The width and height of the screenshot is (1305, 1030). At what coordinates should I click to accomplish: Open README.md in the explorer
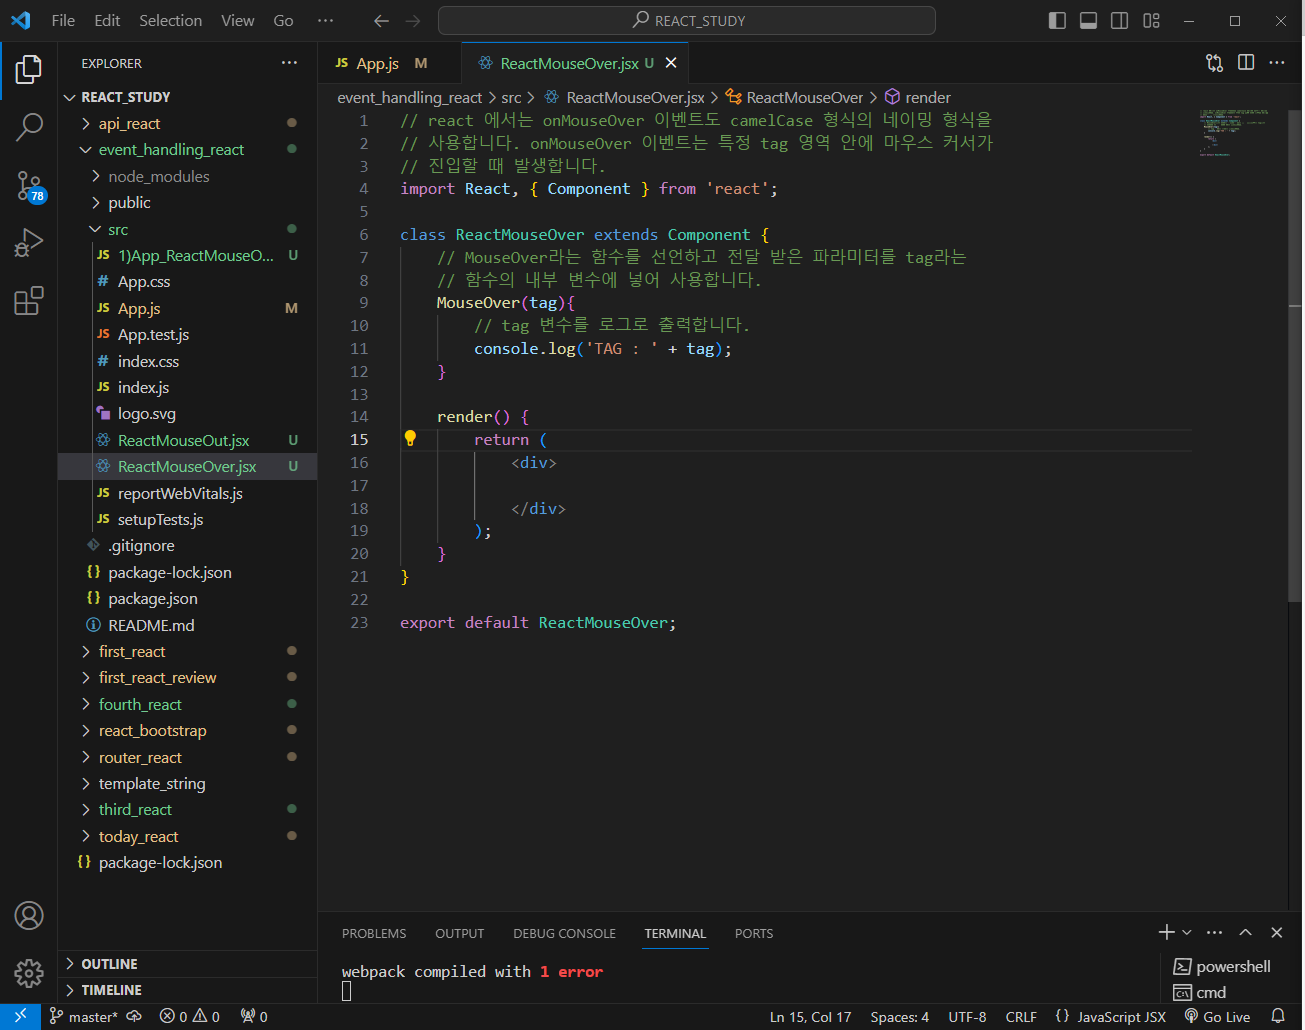187,625
